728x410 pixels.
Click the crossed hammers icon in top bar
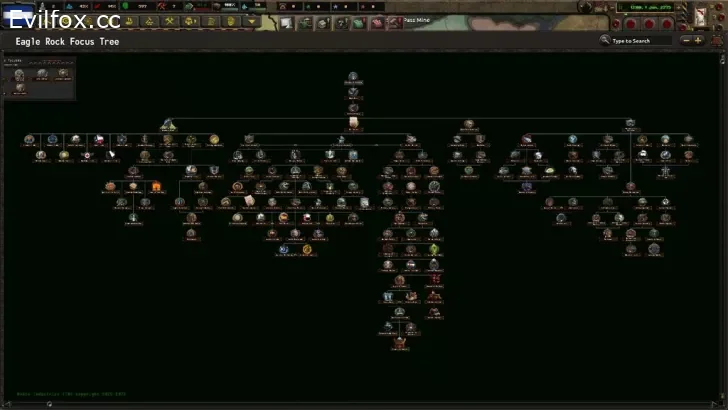(x=171, y=21)
